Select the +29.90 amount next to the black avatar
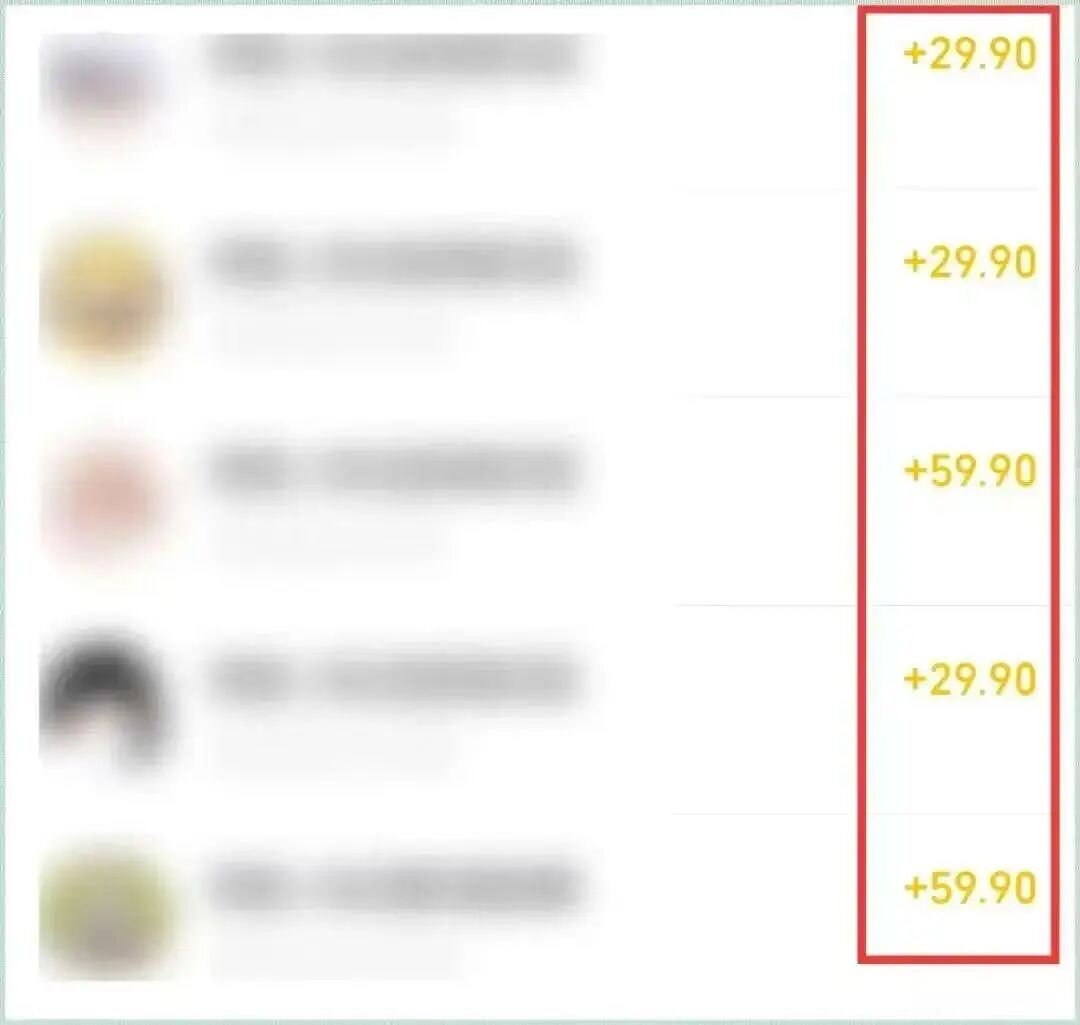 pyautogui.click(x=970, y=679)
